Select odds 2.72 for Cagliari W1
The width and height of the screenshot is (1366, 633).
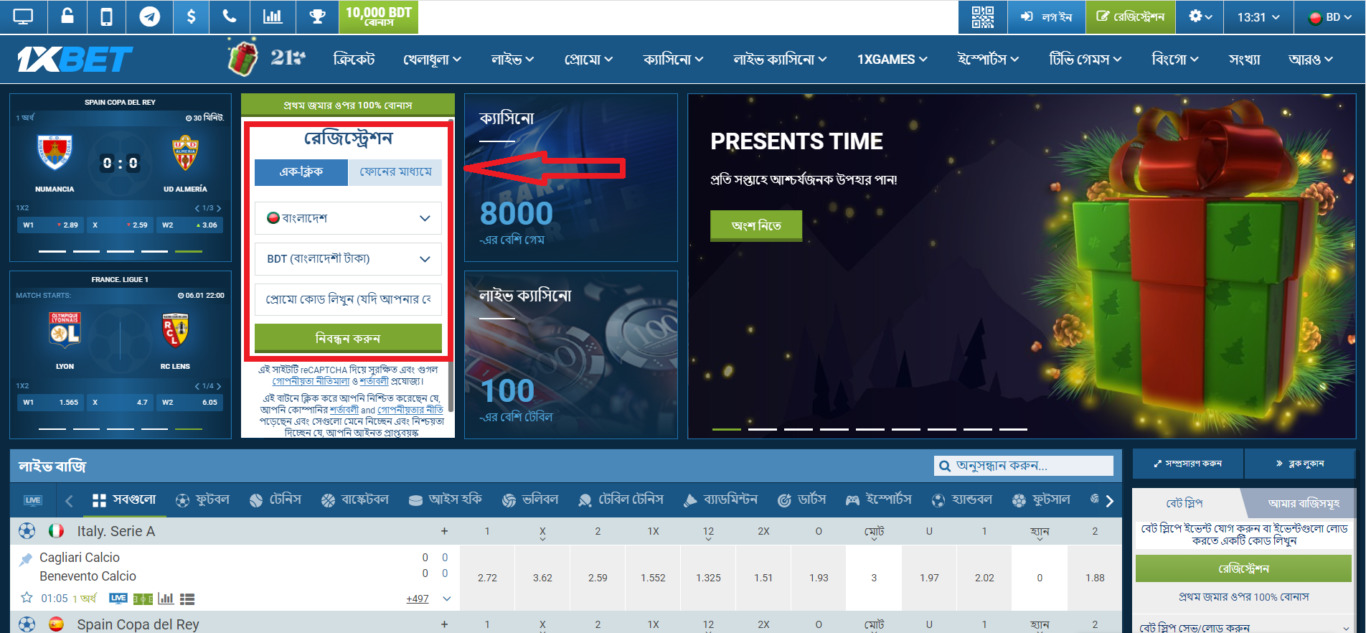[x=487, y=578]
